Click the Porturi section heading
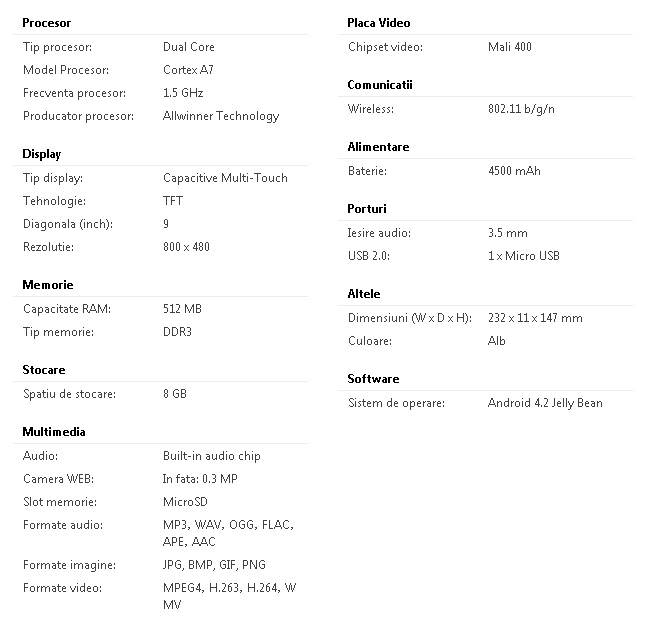The image size is (645, 622). click(x=366, y=209)
